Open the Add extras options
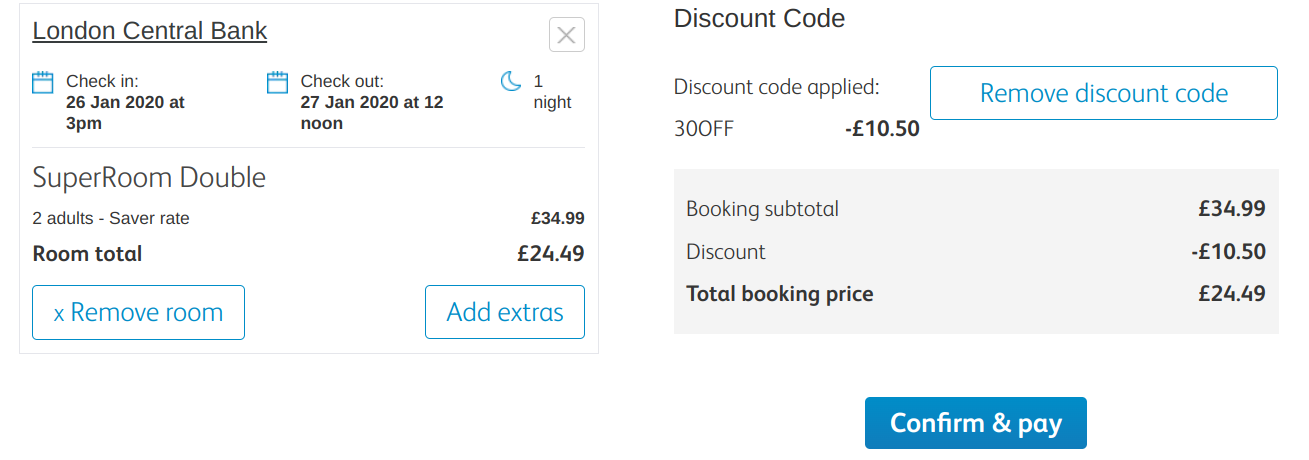Viewport: 1309px width, 460px height. click(505, 312)
